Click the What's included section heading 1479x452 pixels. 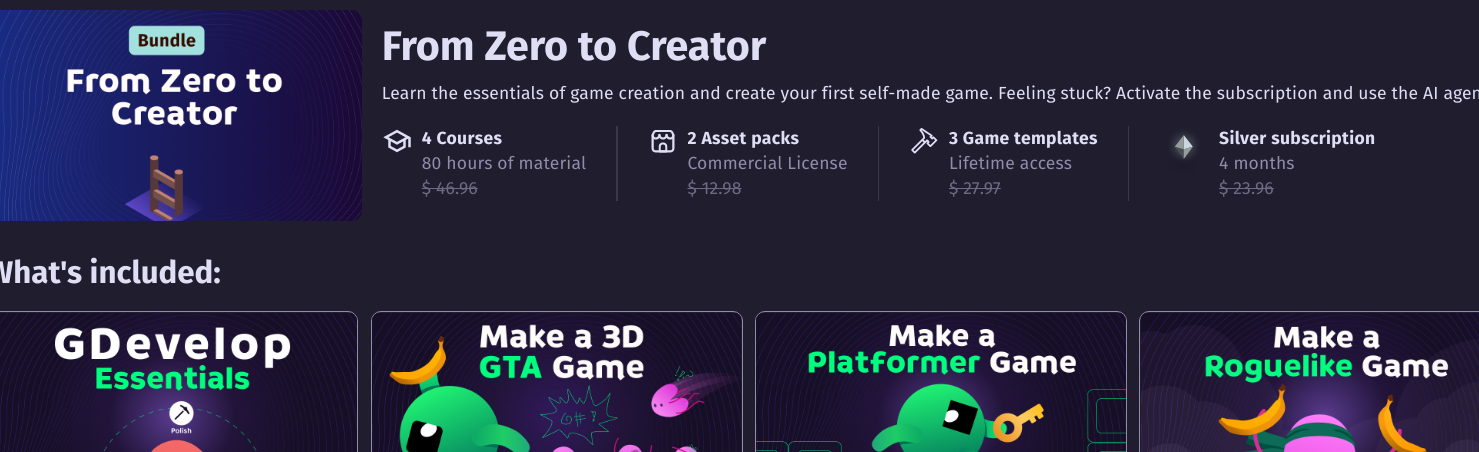[109, 271]
